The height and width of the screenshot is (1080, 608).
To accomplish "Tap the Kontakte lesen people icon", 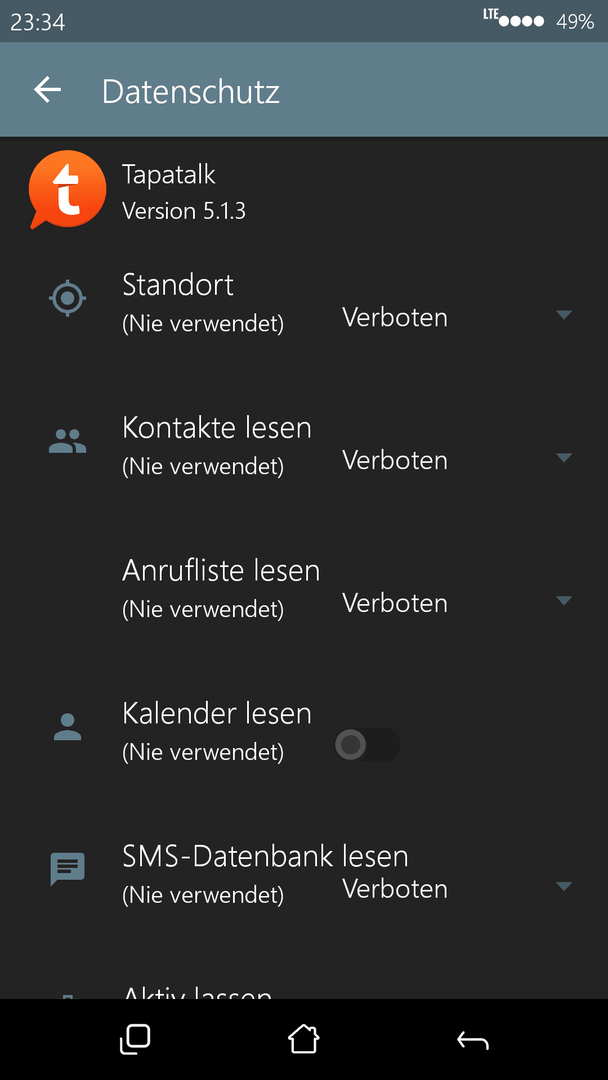I will tap(67, 442).
